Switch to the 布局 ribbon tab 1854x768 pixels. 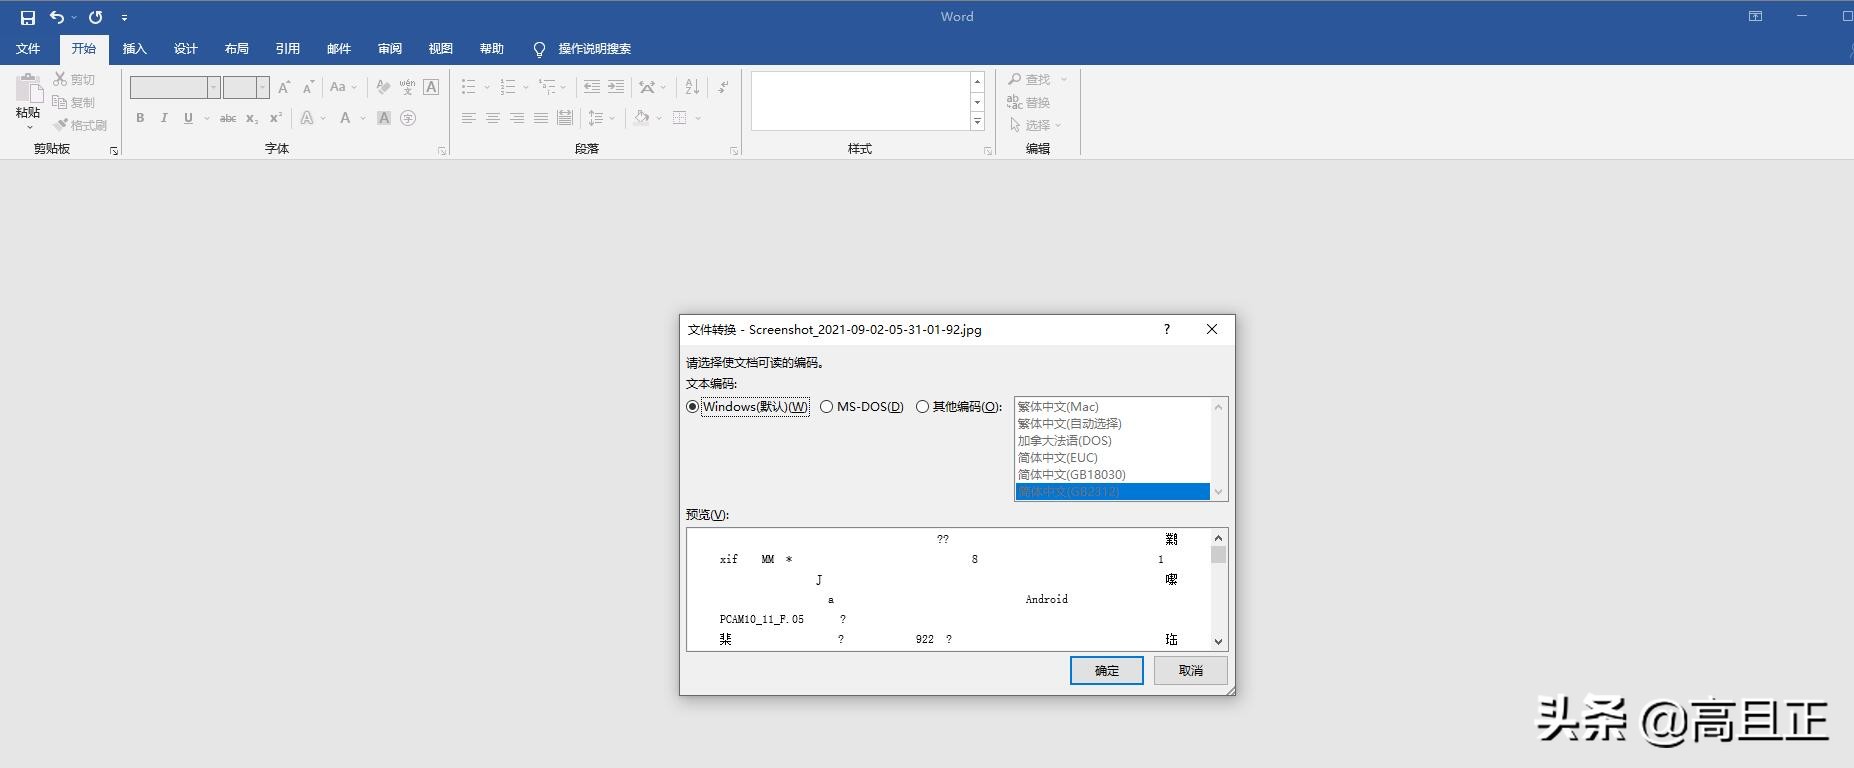click(x=236, y=49)
